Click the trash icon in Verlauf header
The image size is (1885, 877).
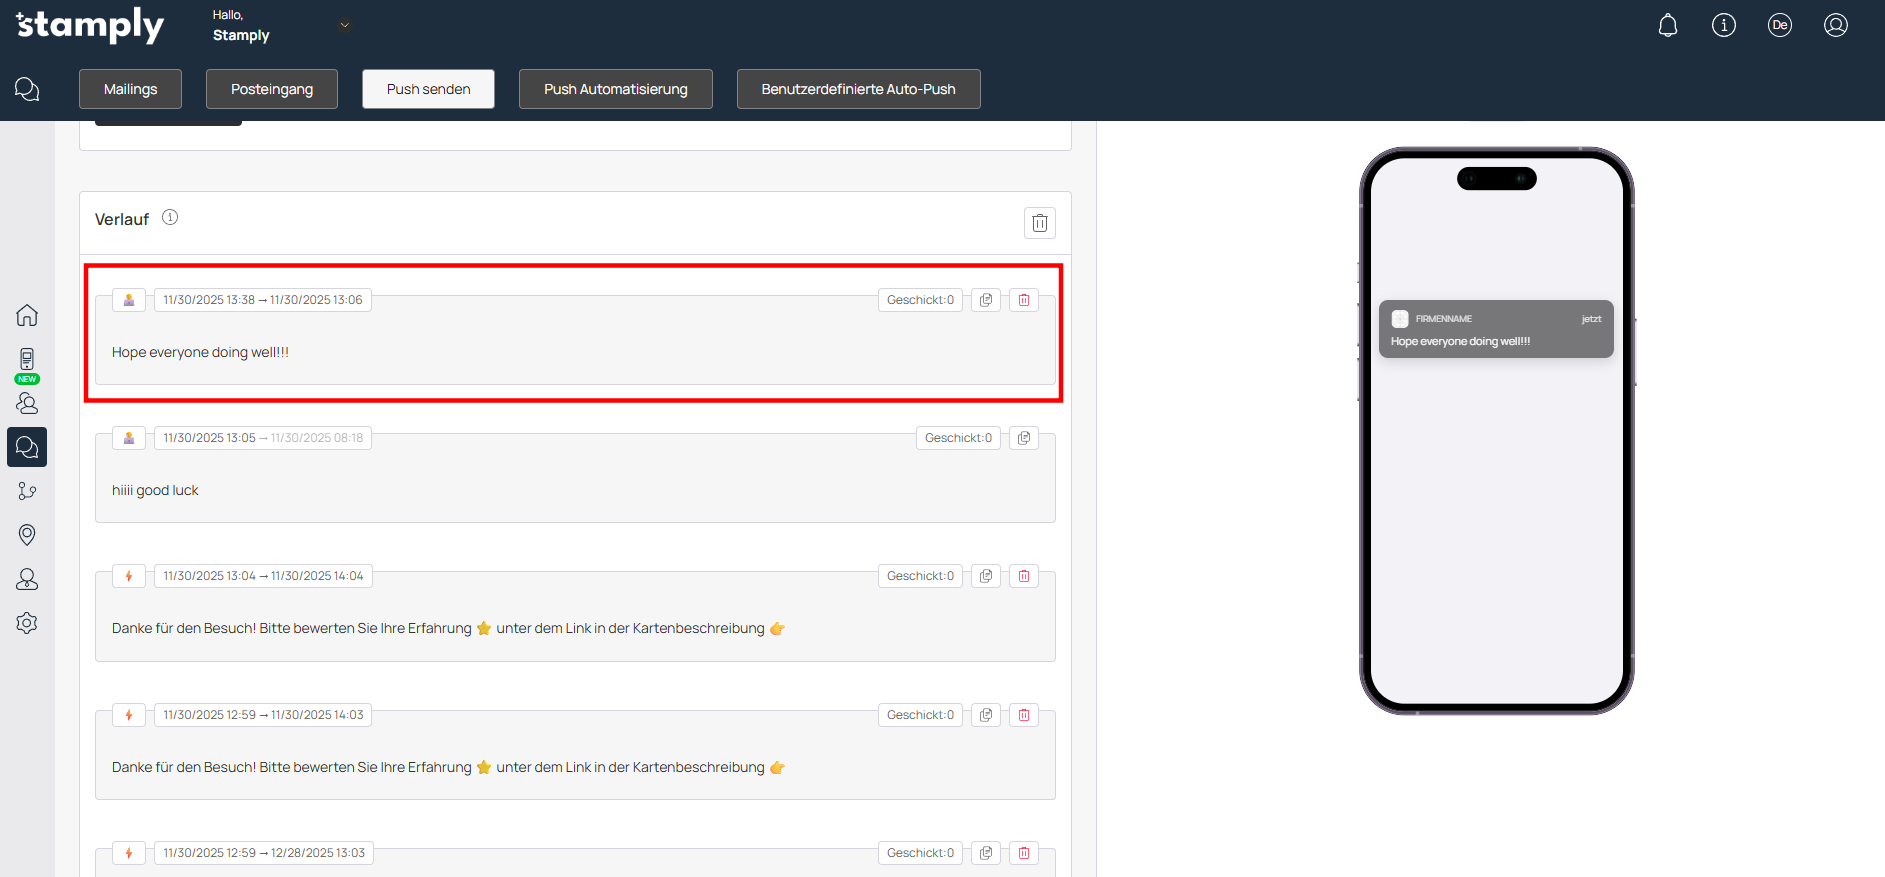pos(1039,222)
